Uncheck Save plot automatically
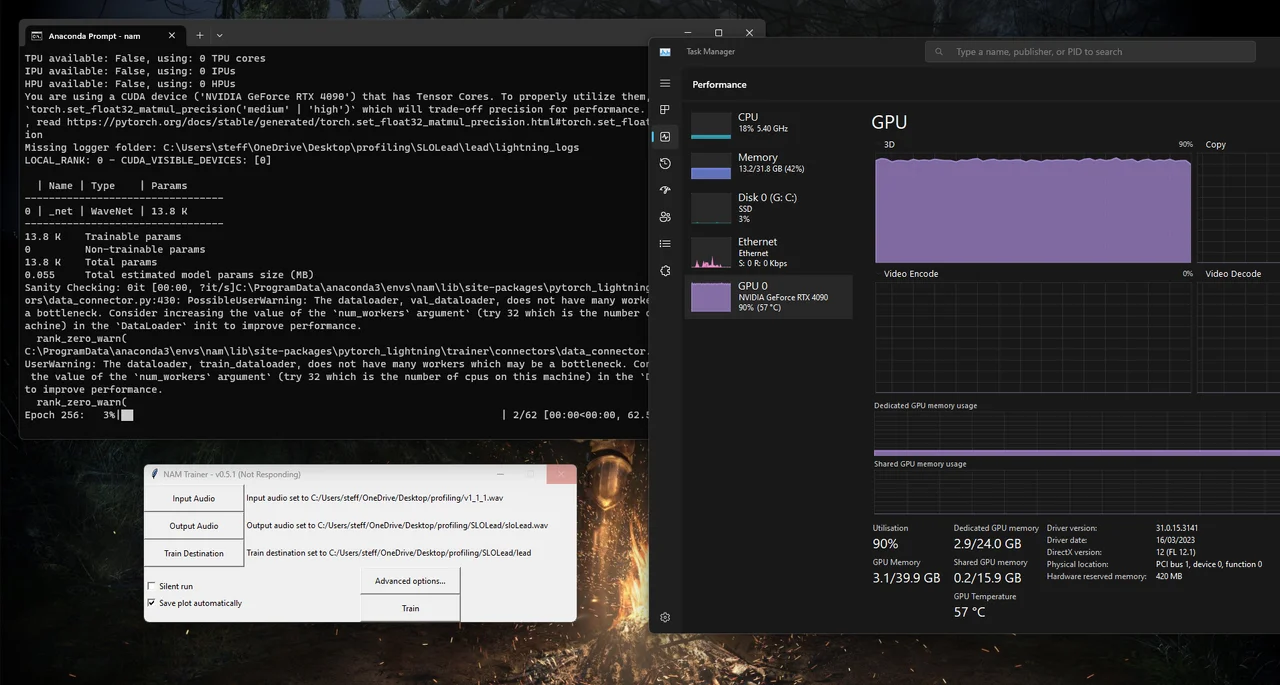 tap(151, 603)
